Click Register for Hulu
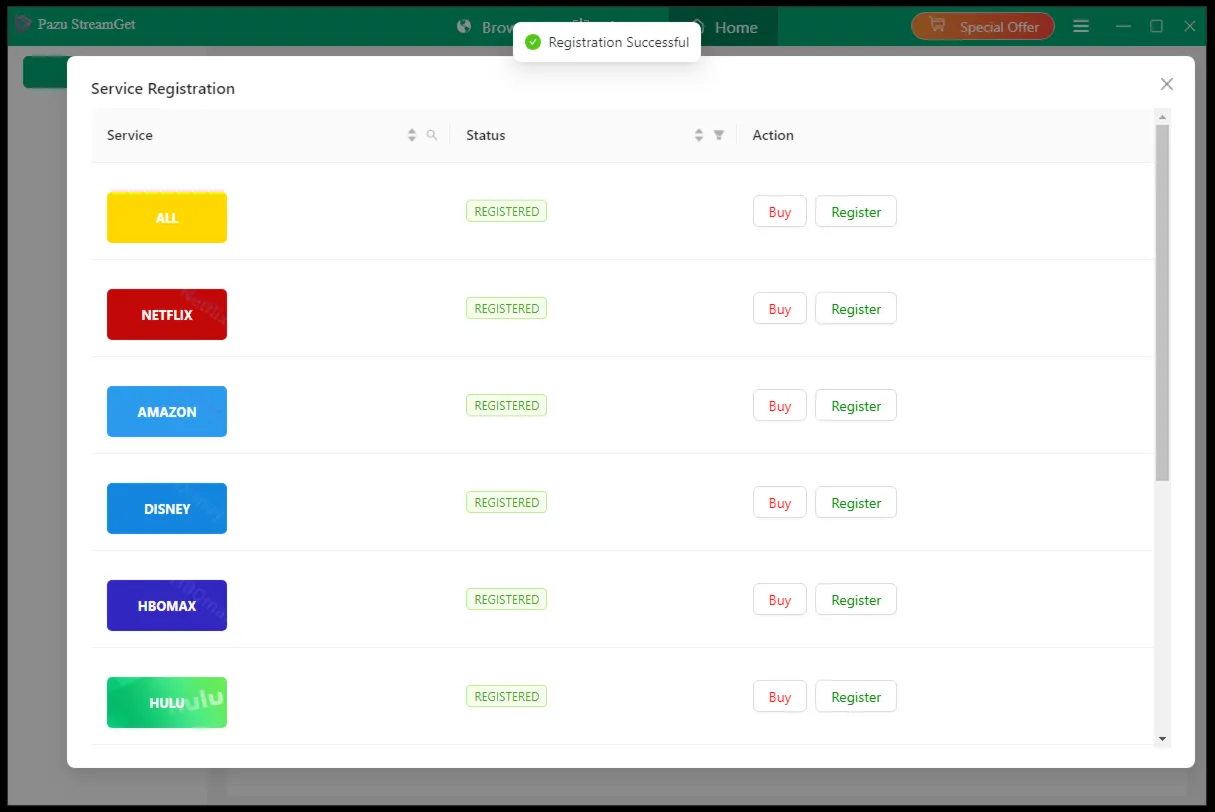1215x812 pixels. pyautogui.click(x=856, y=696)
